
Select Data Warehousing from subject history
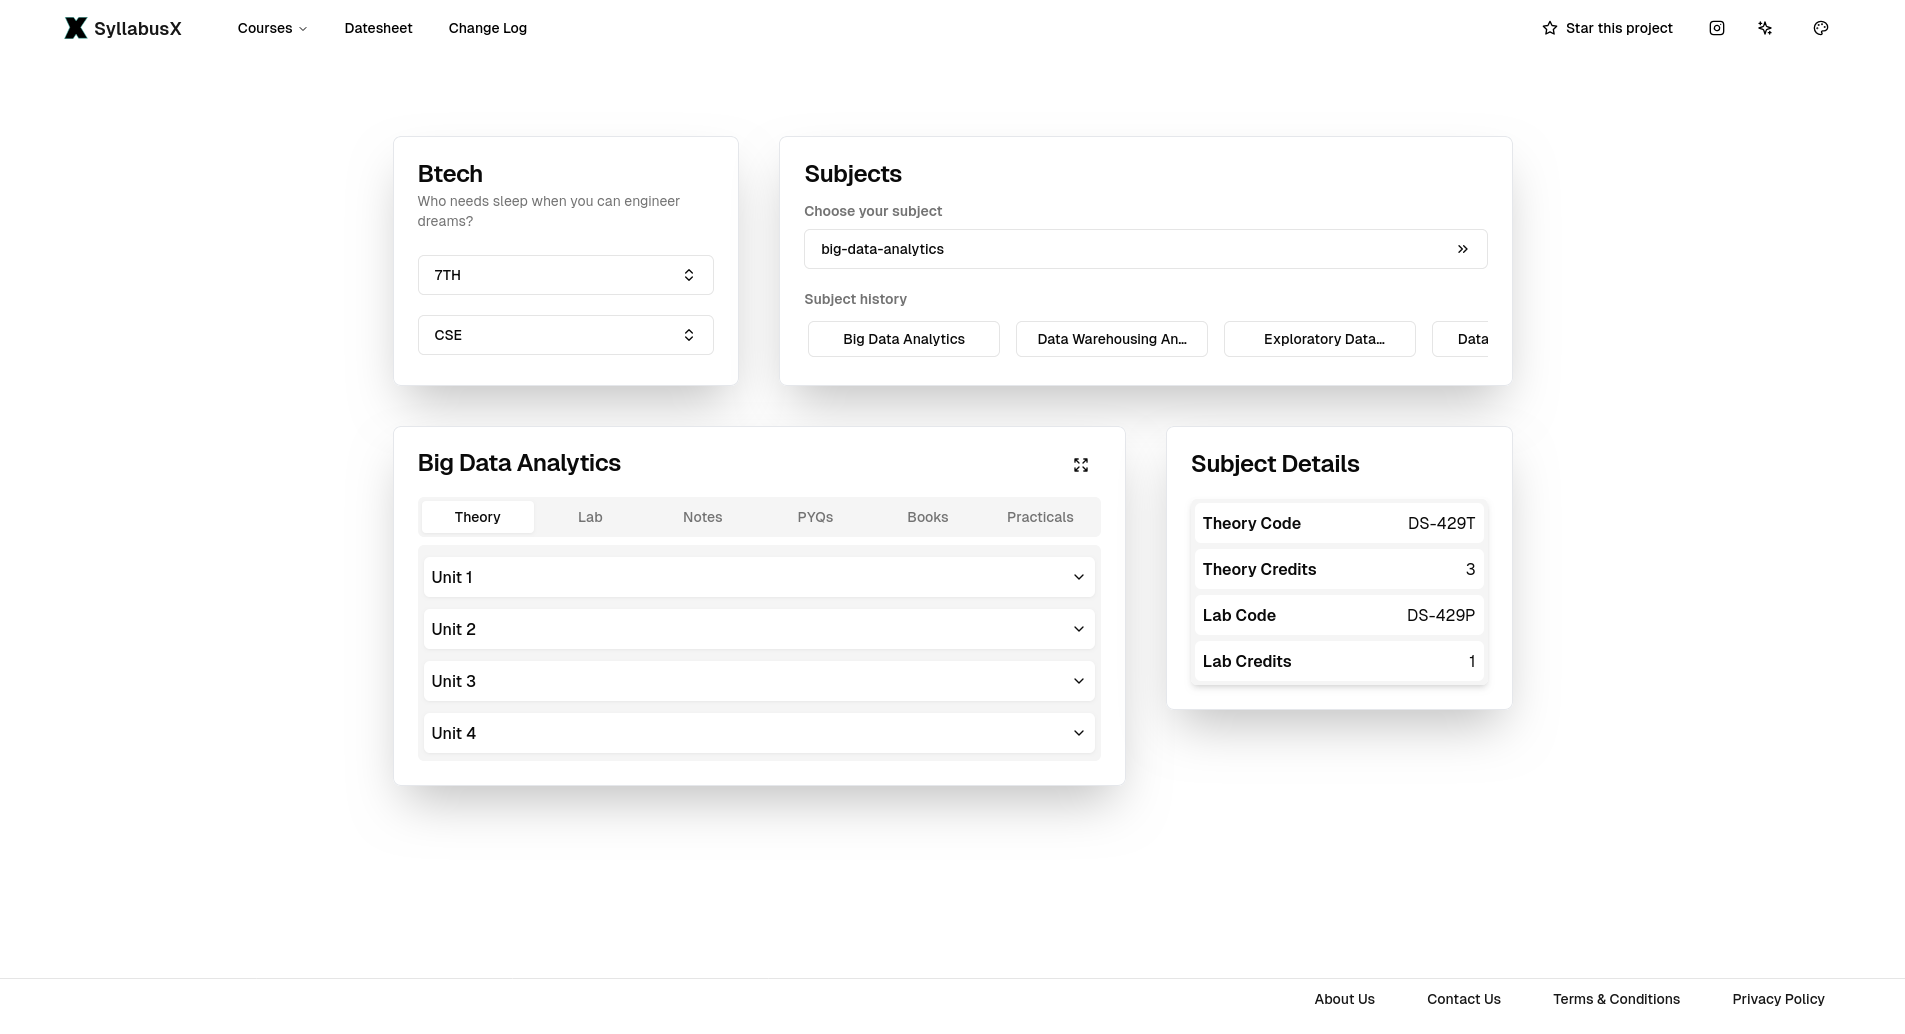point(1111,339)
